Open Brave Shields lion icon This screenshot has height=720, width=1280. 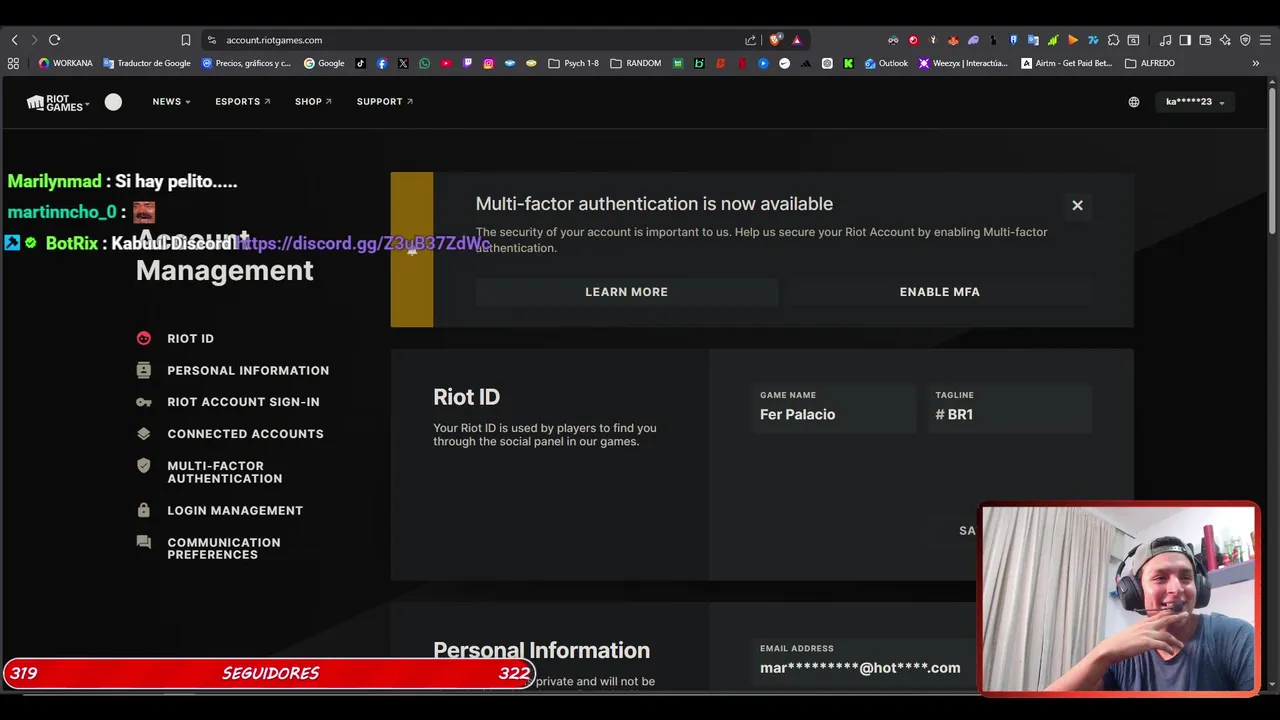pos(775,40)
